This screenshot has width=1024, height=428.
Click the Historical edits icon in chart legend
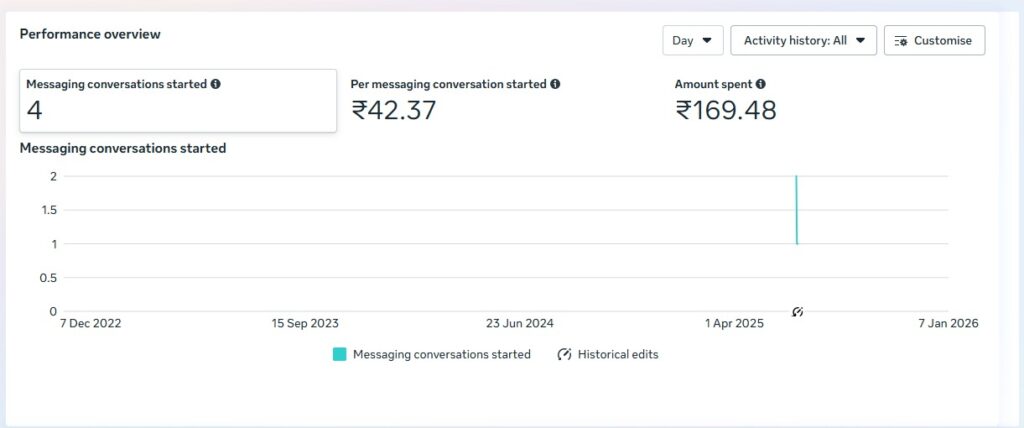[564, 354]
